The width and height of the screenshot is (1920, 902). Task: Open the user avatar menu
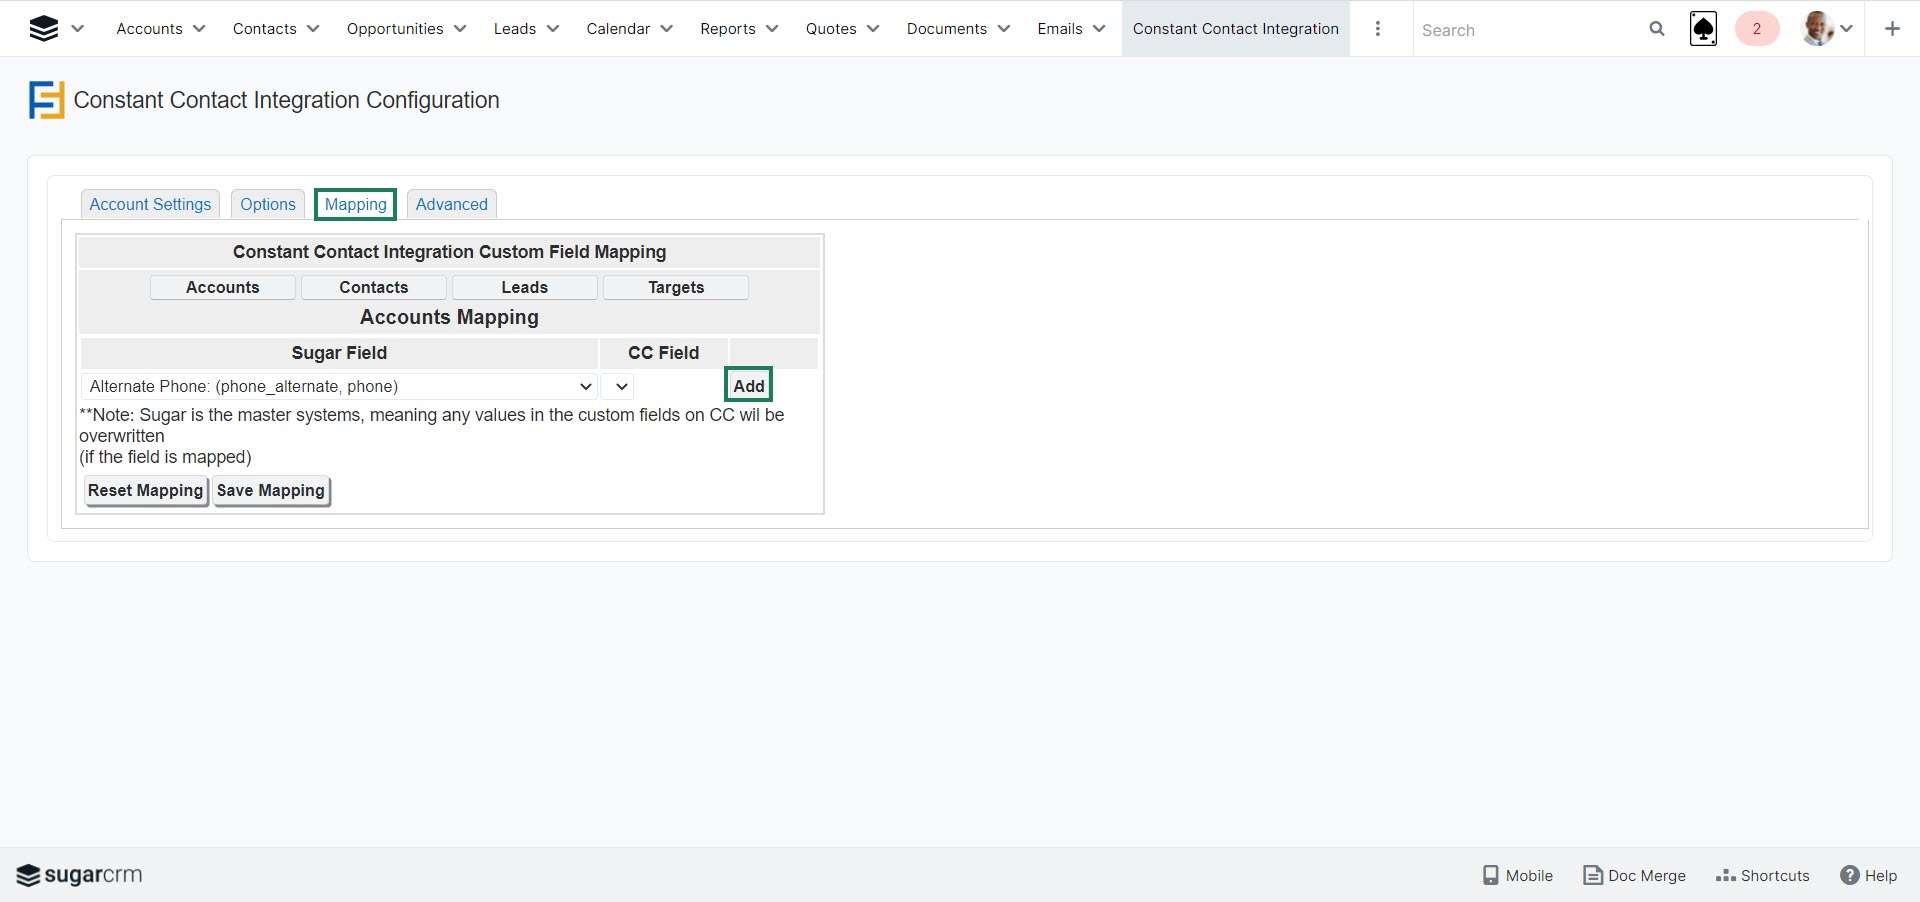[1819, 29]
